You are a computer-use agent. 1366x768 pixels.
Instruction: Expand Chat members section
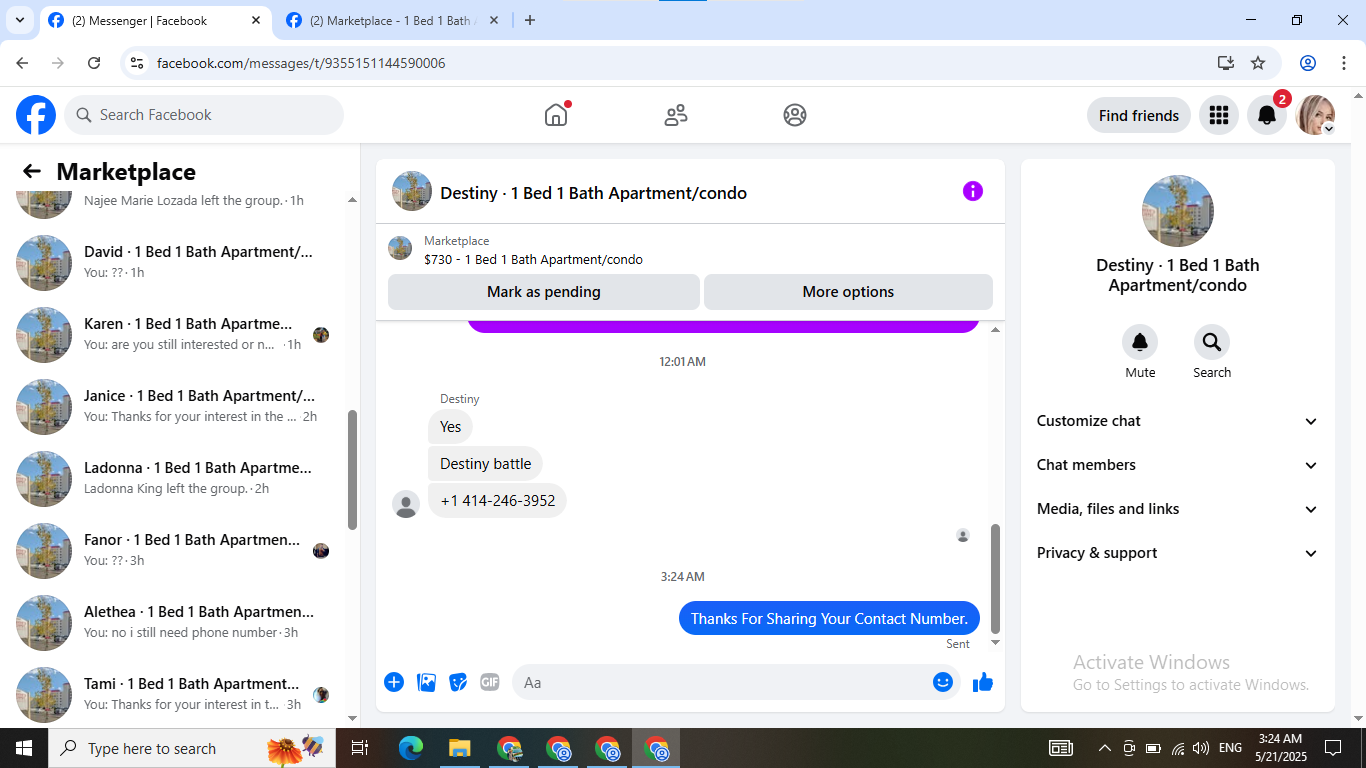click(1178, 465)
